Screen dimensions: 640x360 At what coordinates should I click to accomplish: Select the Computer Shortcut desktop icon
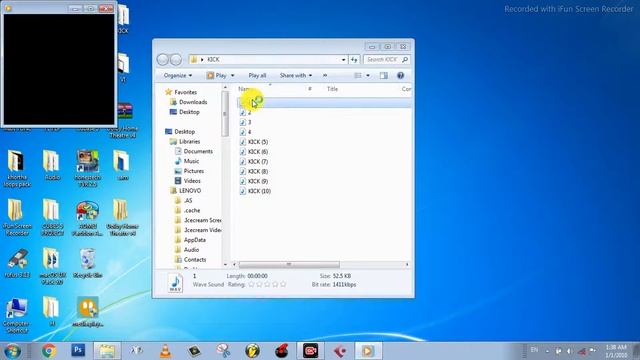[x=16, y=315]
